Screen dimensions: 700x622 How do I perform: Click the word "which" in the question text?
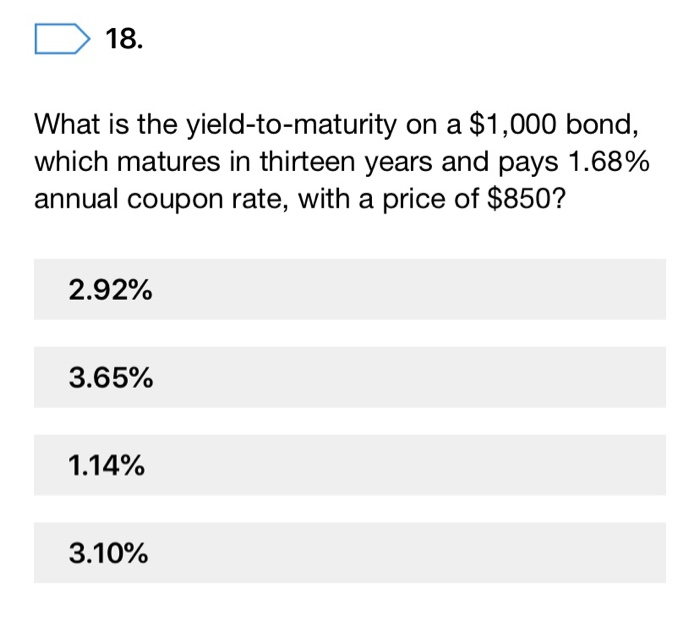(66, 161)
